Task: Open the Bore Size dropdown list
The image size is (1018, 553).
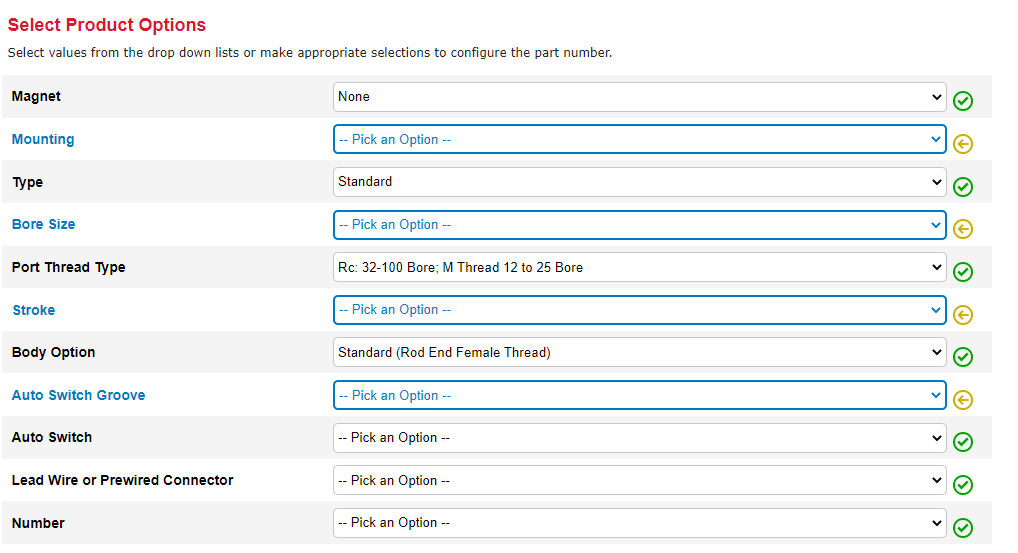Action: 640,225
